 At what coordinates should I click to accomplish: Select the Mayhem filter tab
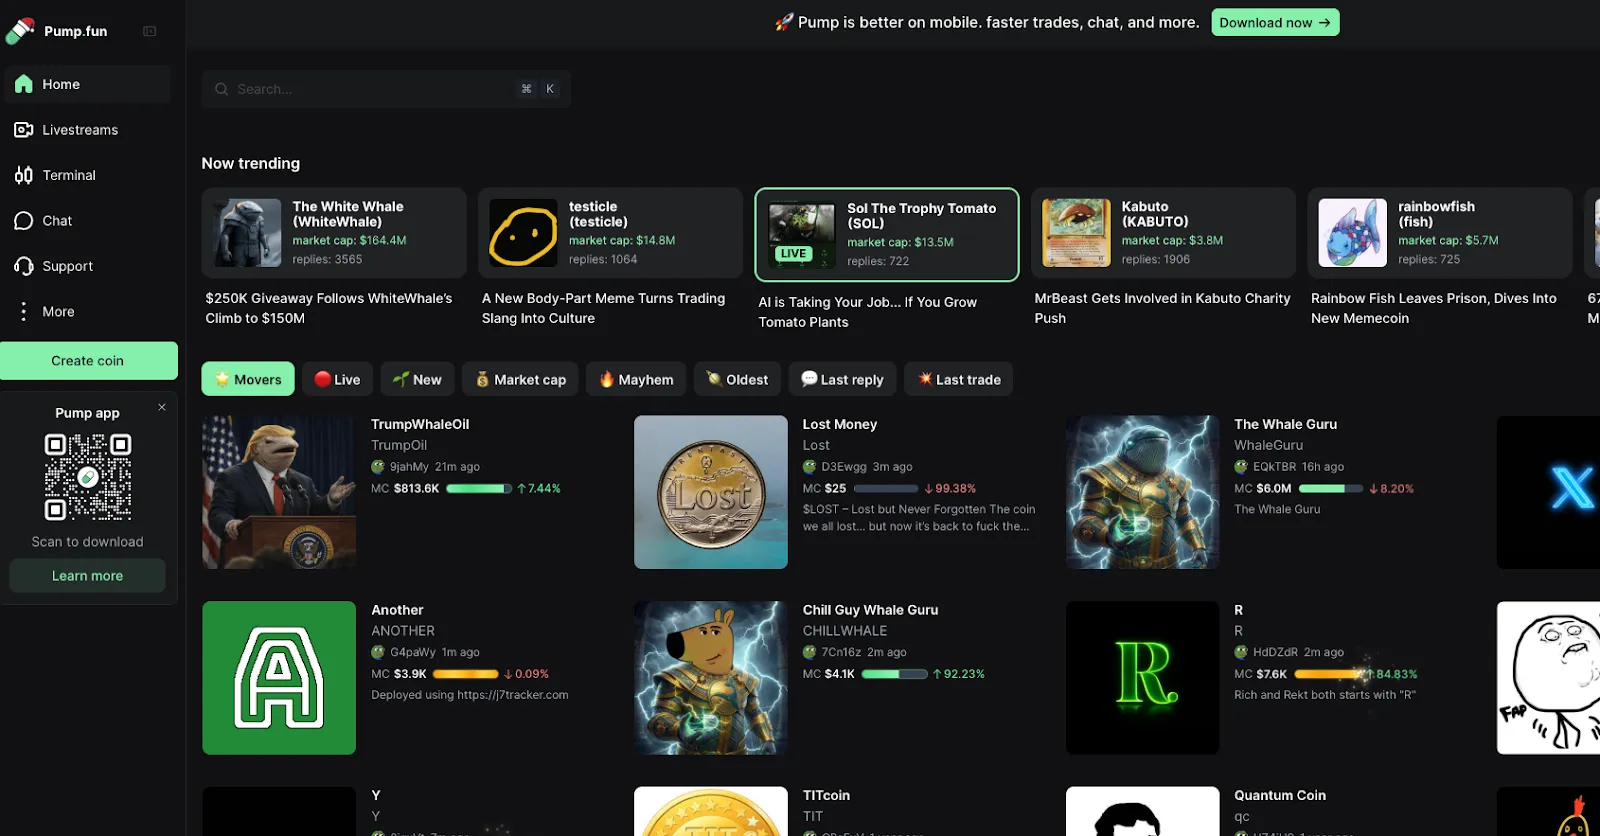[x=636, y=379]
